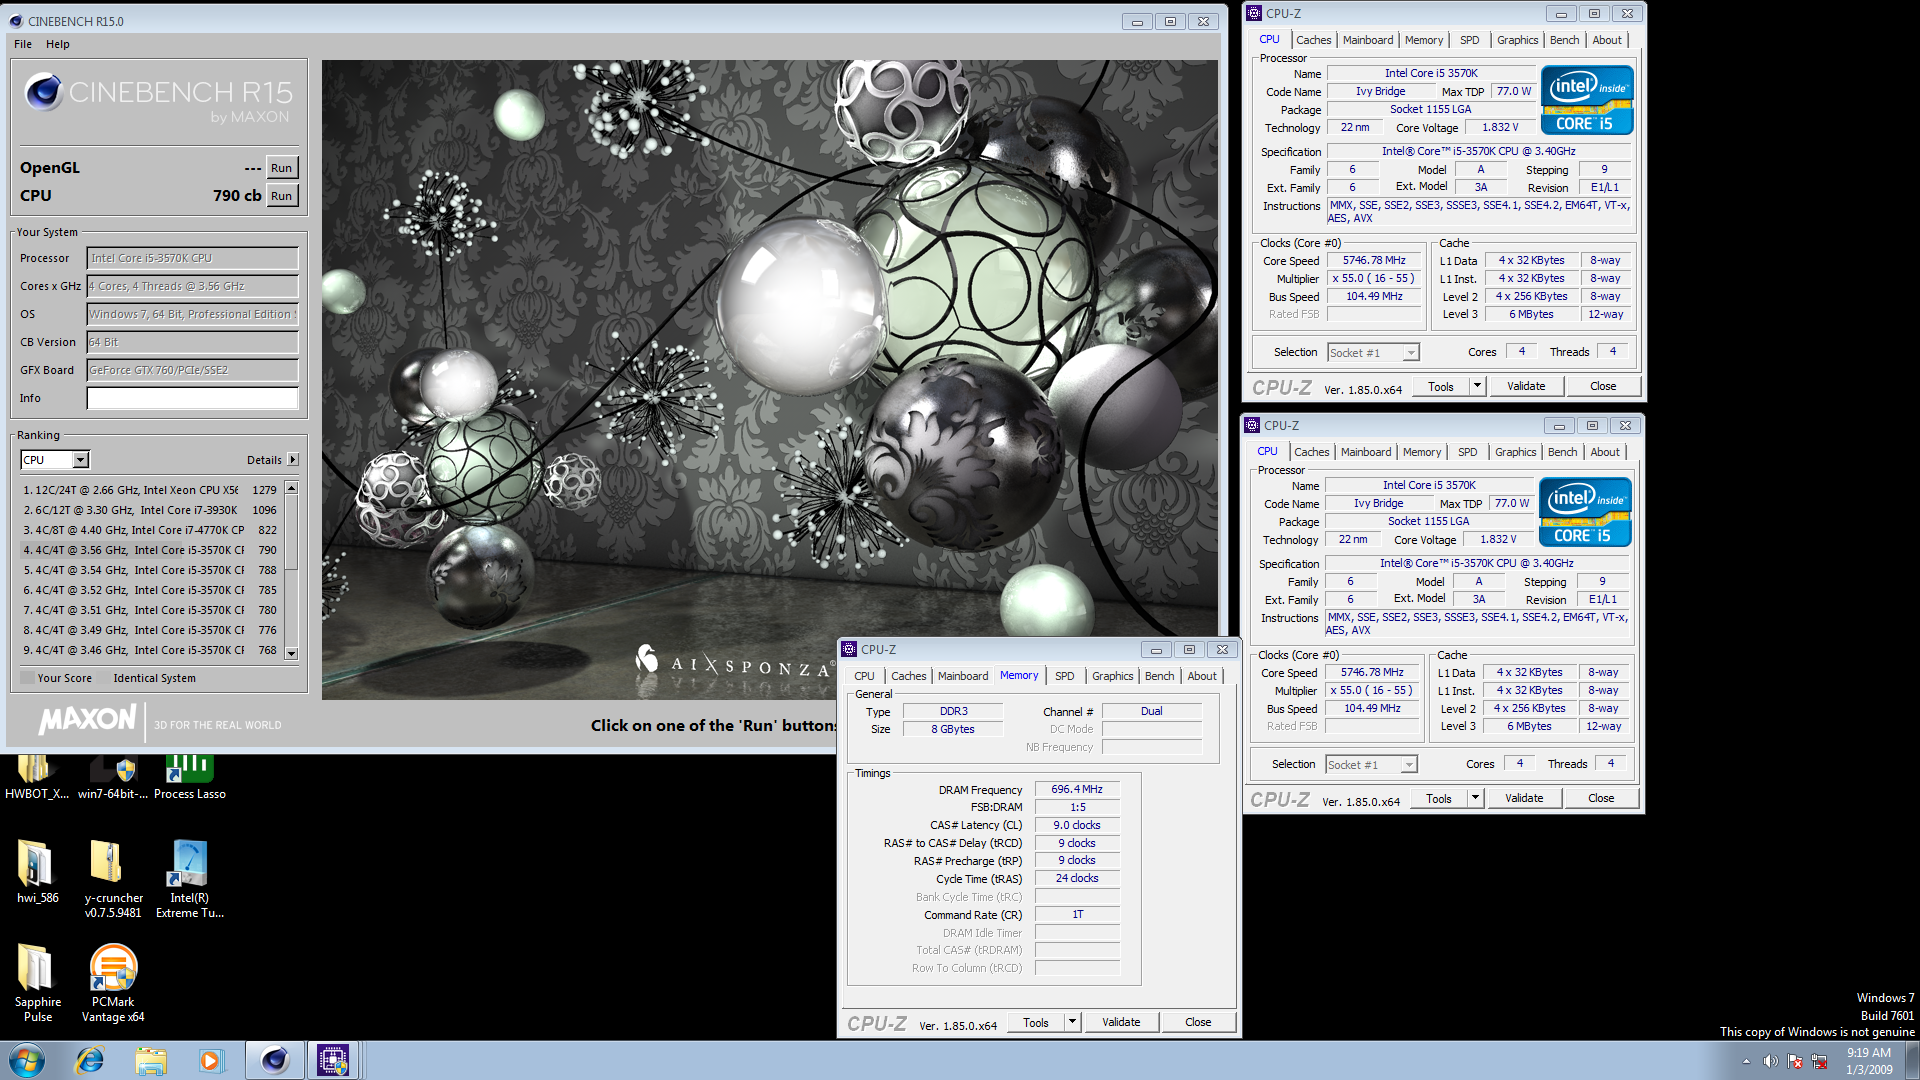1920x1080 pixels.
Task: Open the Socket #1 selection dropdown in the lower right CPU-Z window
Action: (x=1409, y=765)
